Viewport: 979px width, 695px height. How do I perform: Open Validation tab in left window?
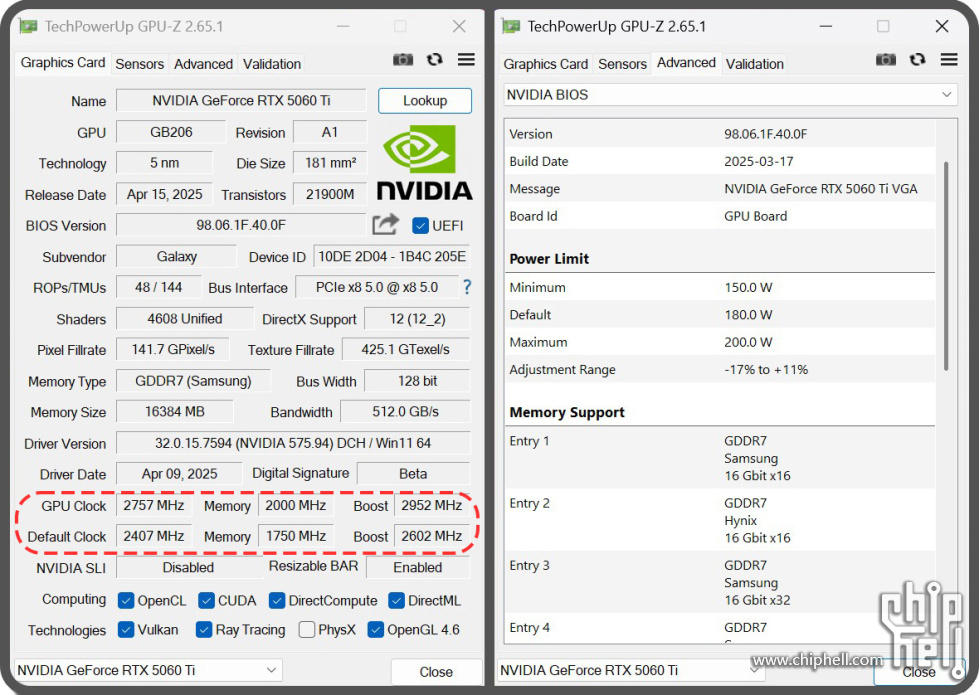click(272, 64)
